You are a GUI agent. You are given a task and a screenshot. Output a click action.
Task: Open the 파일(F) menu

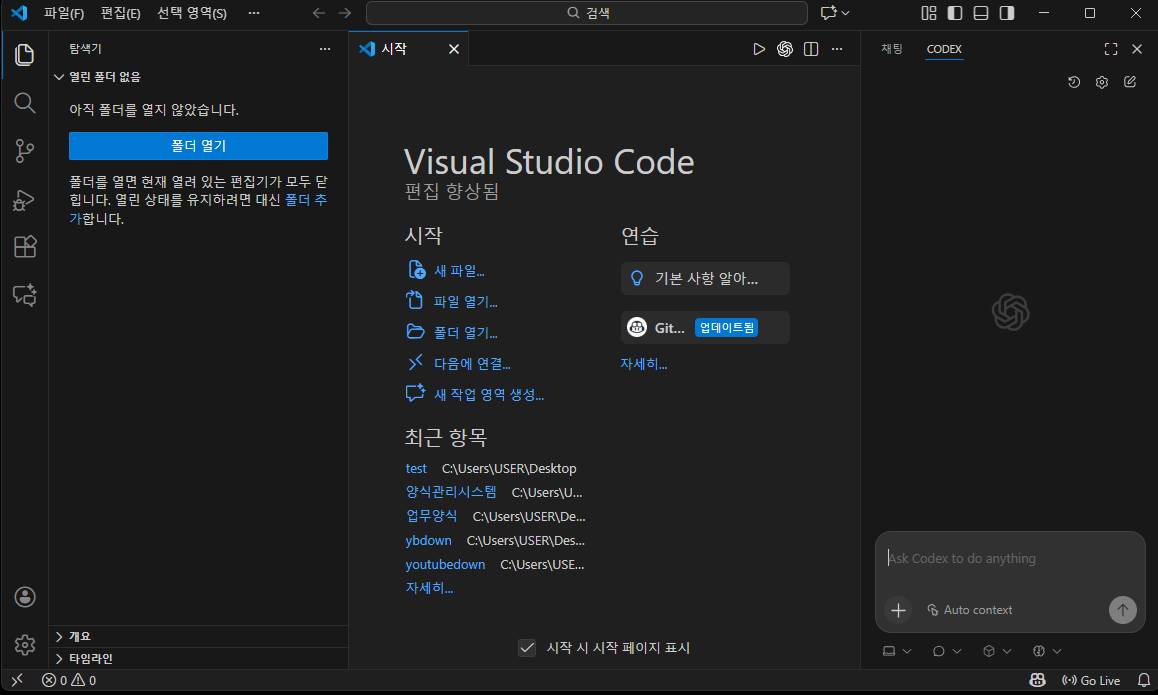pos(64,13)
